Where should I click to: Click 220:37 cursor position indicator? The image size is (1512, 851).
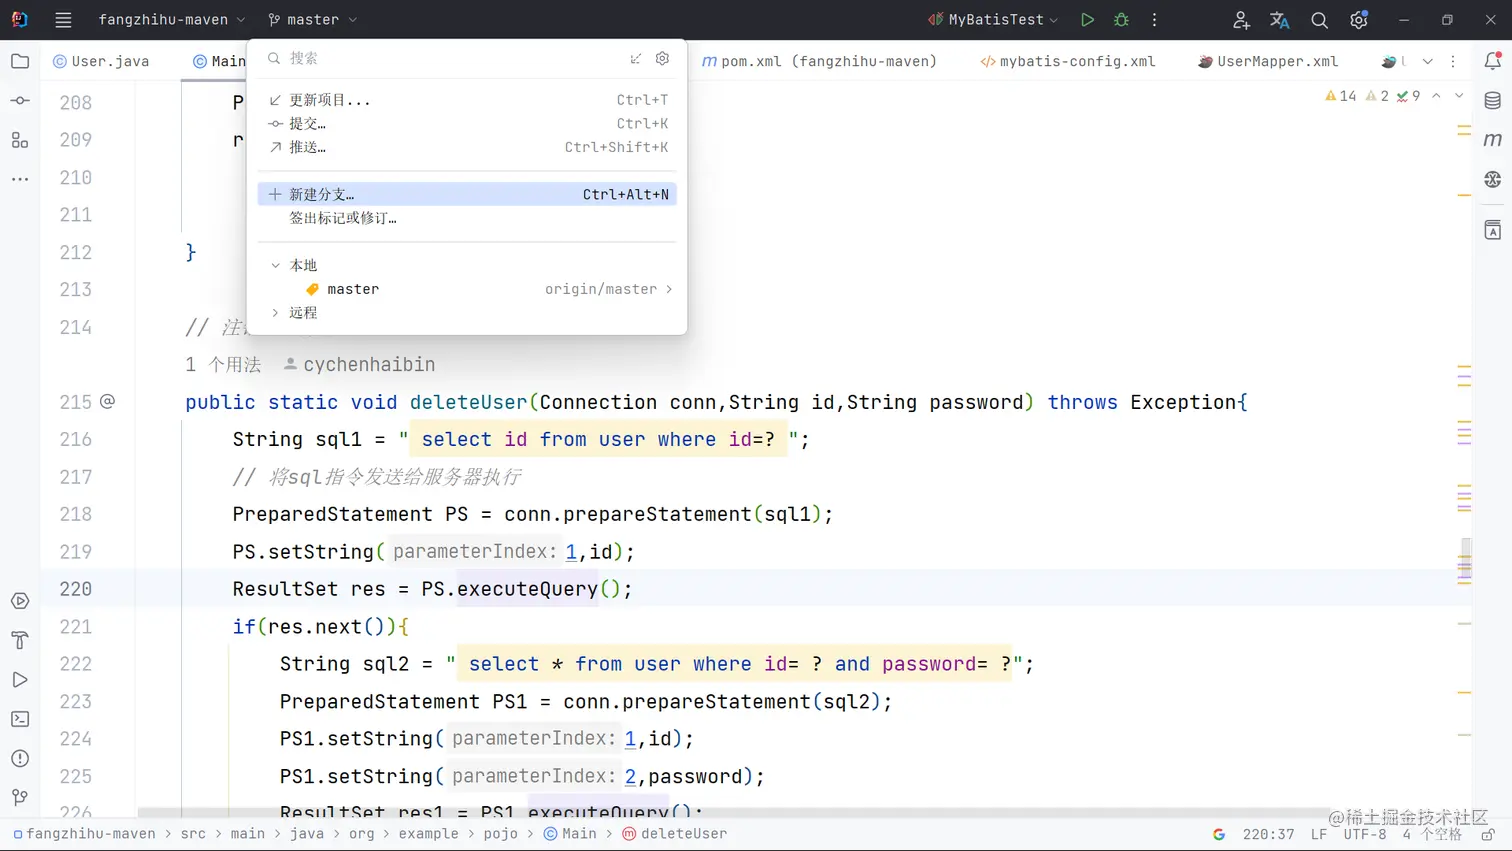click(x=1268, y=834)
